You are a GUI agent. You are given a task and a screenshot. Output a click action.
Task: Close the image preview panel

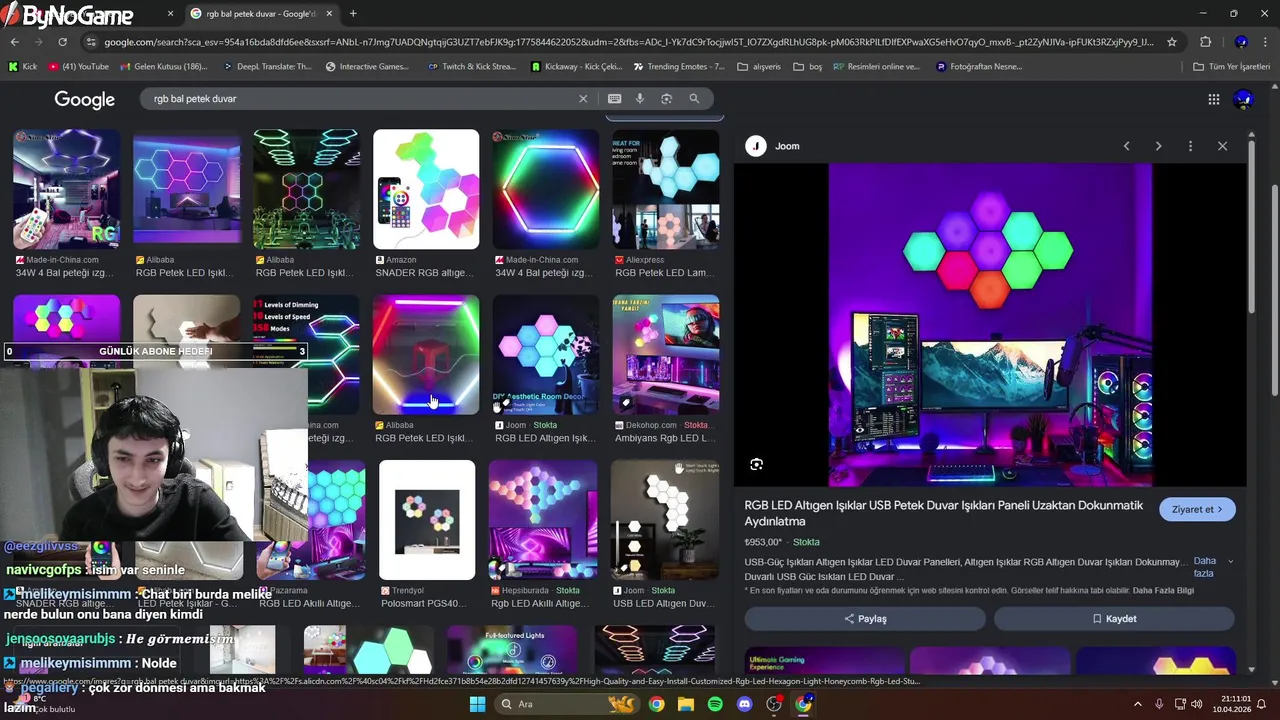[x=1222, y=146]
